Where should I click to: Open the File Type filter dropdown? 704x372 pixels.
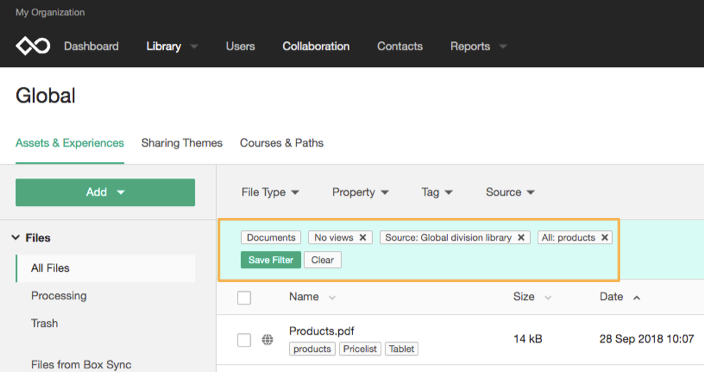270,192
